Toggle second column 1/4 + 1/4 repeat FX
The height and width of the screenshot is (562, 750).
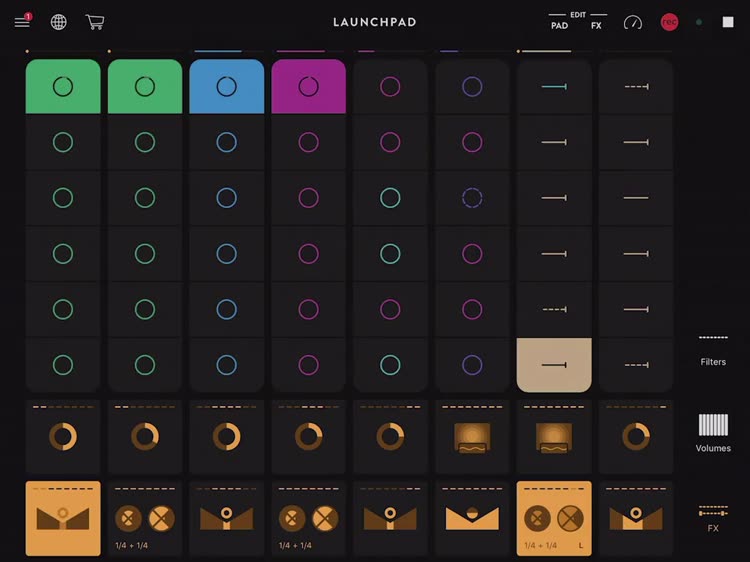(x=145, y=518)
